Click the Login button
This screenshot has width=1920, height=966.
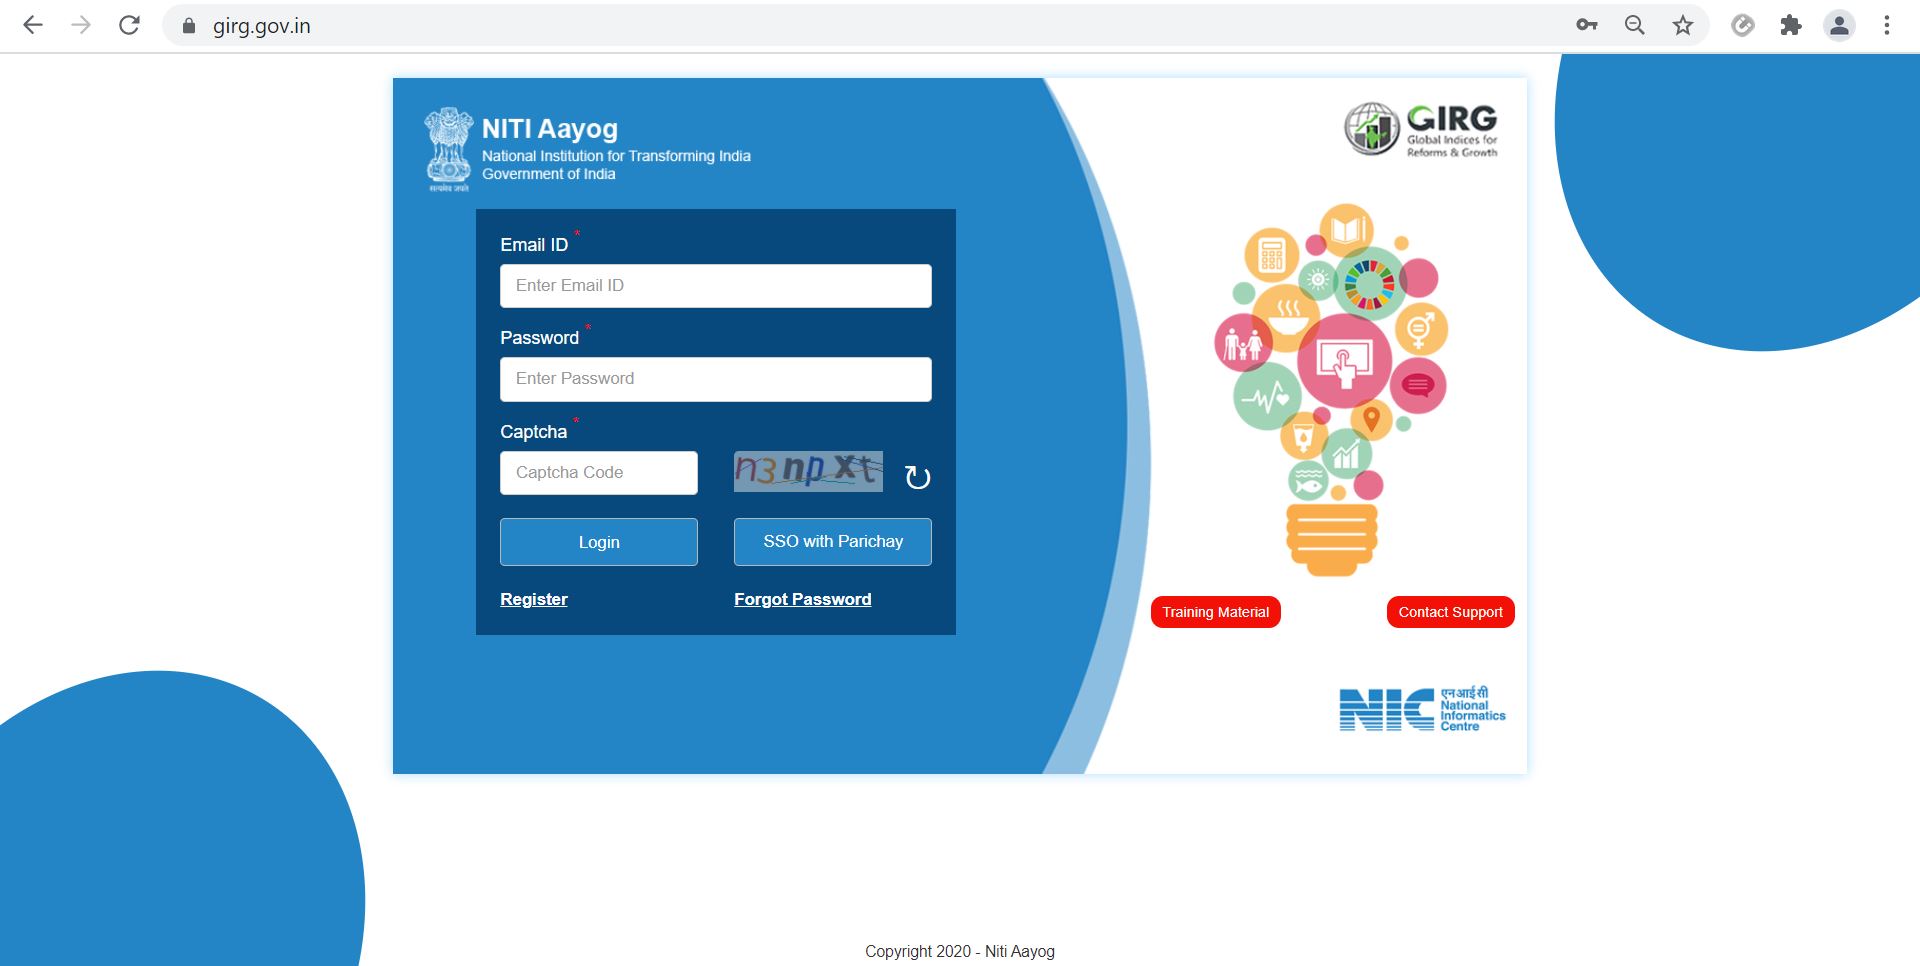point(599,542)
